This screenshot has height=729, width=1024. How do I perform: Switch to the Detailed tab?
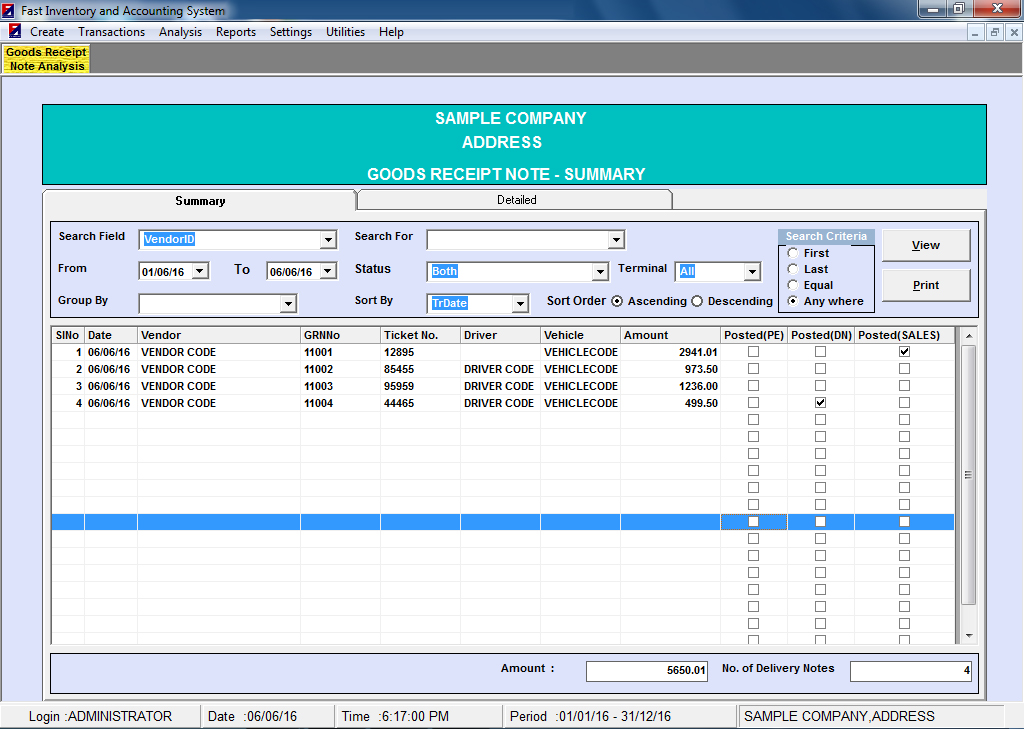(x=516, y=200)
